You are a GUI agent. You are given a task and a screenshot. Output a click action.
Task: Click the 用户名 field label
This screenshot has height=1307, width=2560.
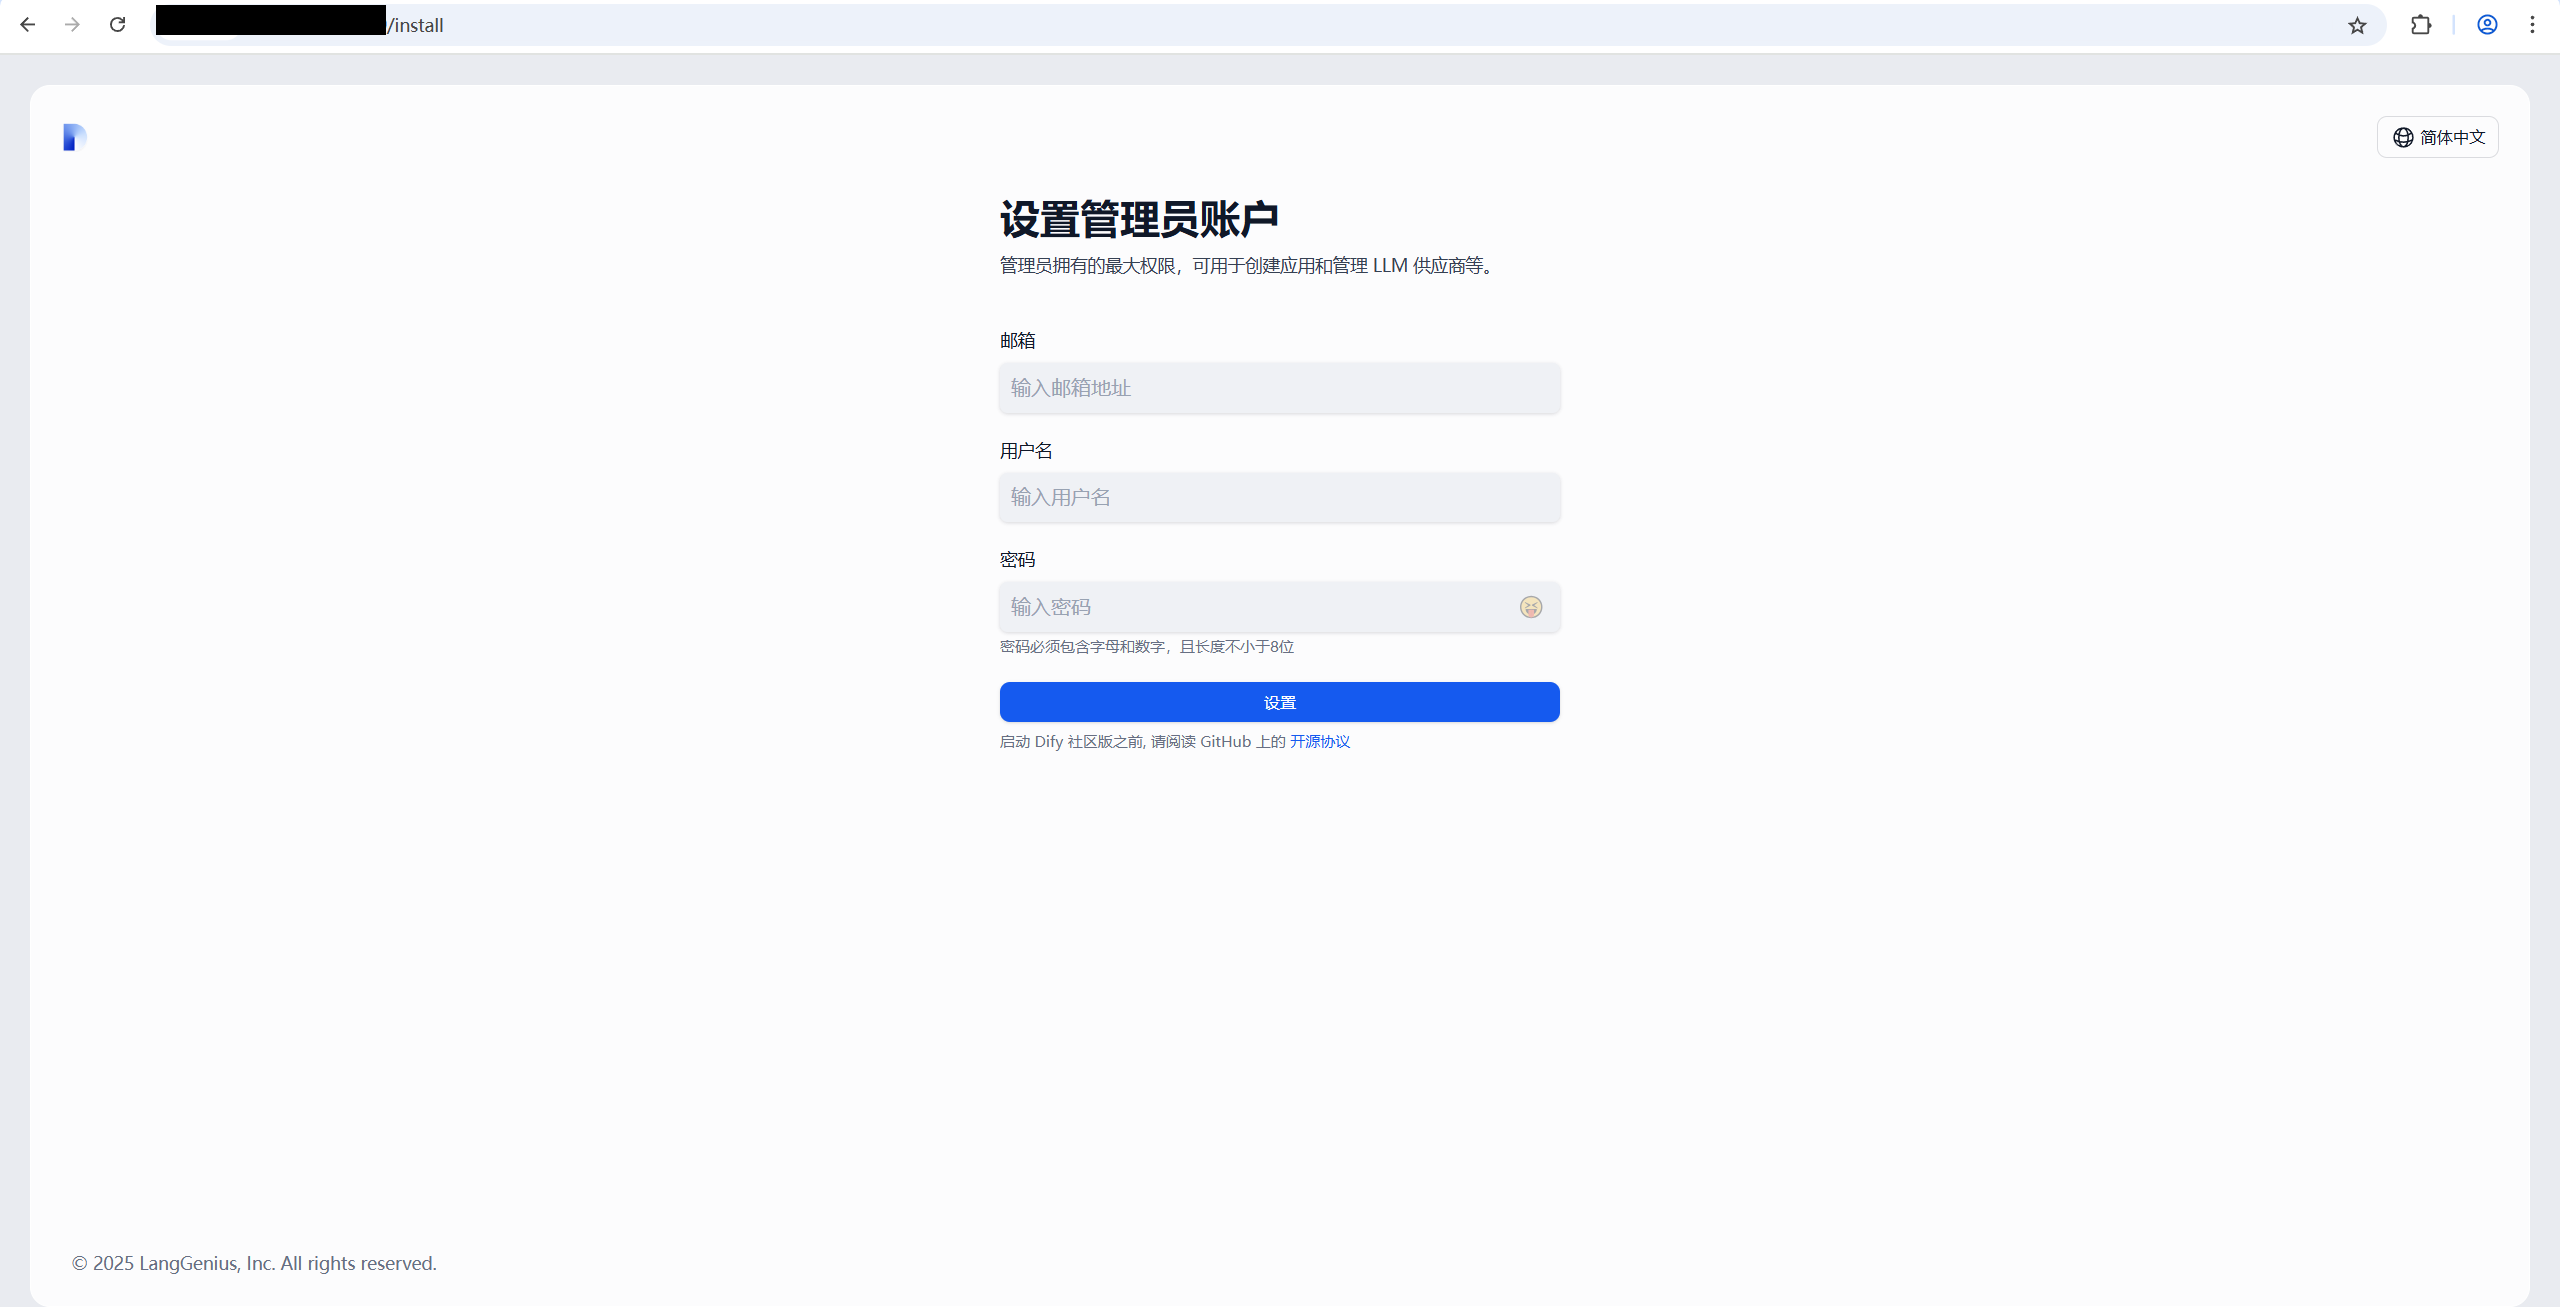[1025, 451]
